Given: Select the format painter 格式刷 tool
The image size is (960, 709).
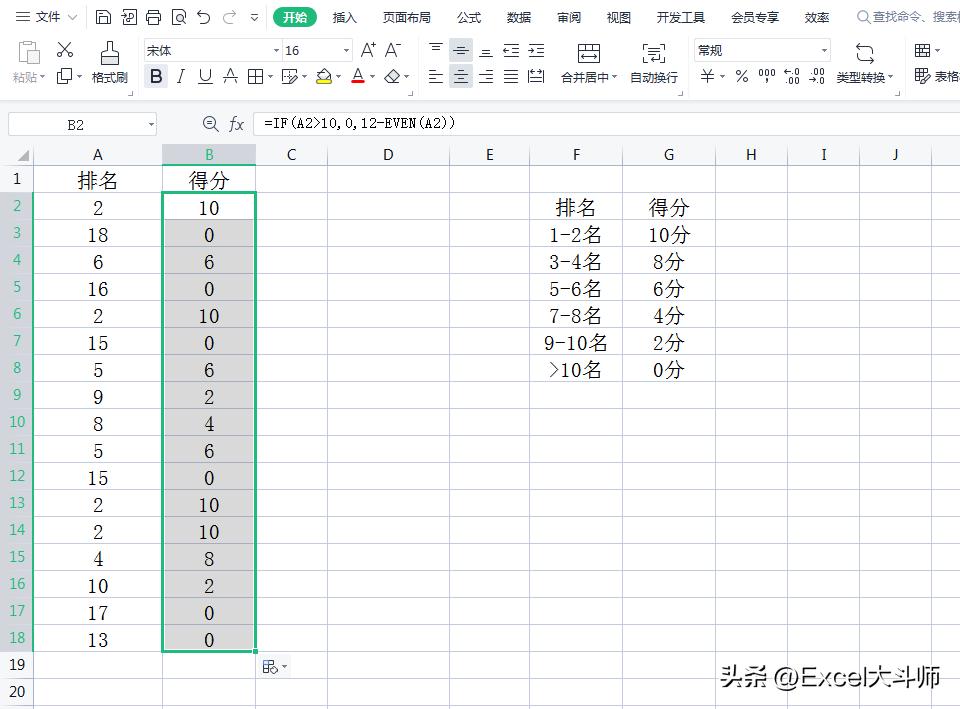Looking at the screenshot, I should (x=110, y=62).
